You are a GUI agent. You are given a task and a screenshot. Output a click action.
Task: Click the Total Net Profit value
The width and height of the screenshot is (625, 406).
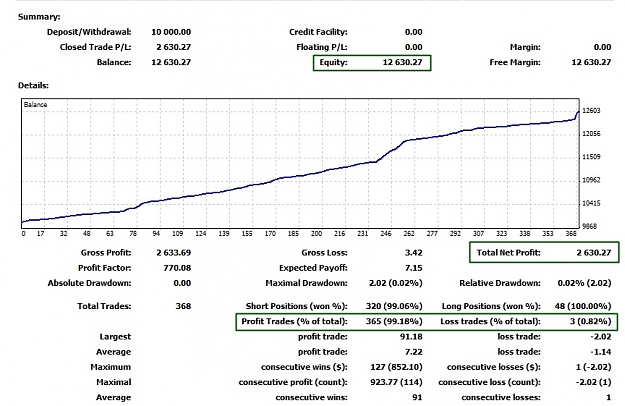click(594, 253)
